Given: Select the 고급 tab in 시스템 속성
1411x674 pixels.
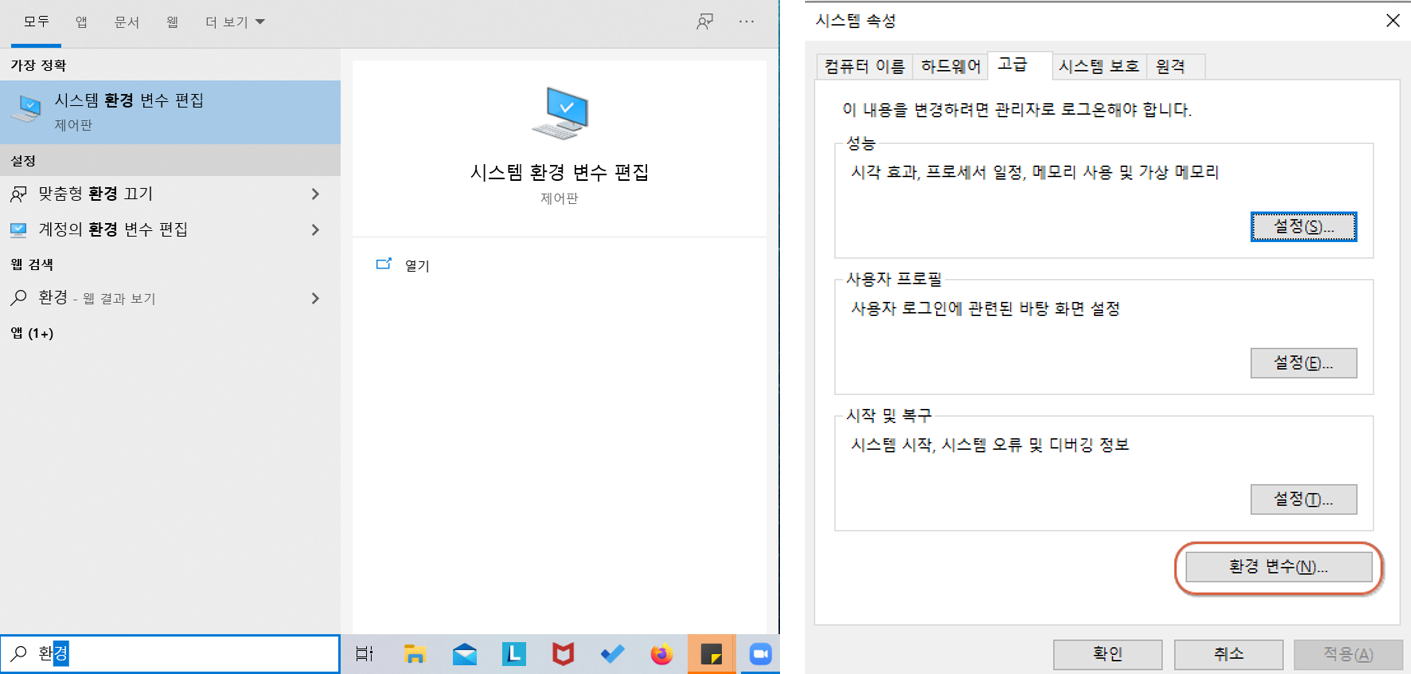Looking at the screenshot, I should click(x=1019, y=65).
